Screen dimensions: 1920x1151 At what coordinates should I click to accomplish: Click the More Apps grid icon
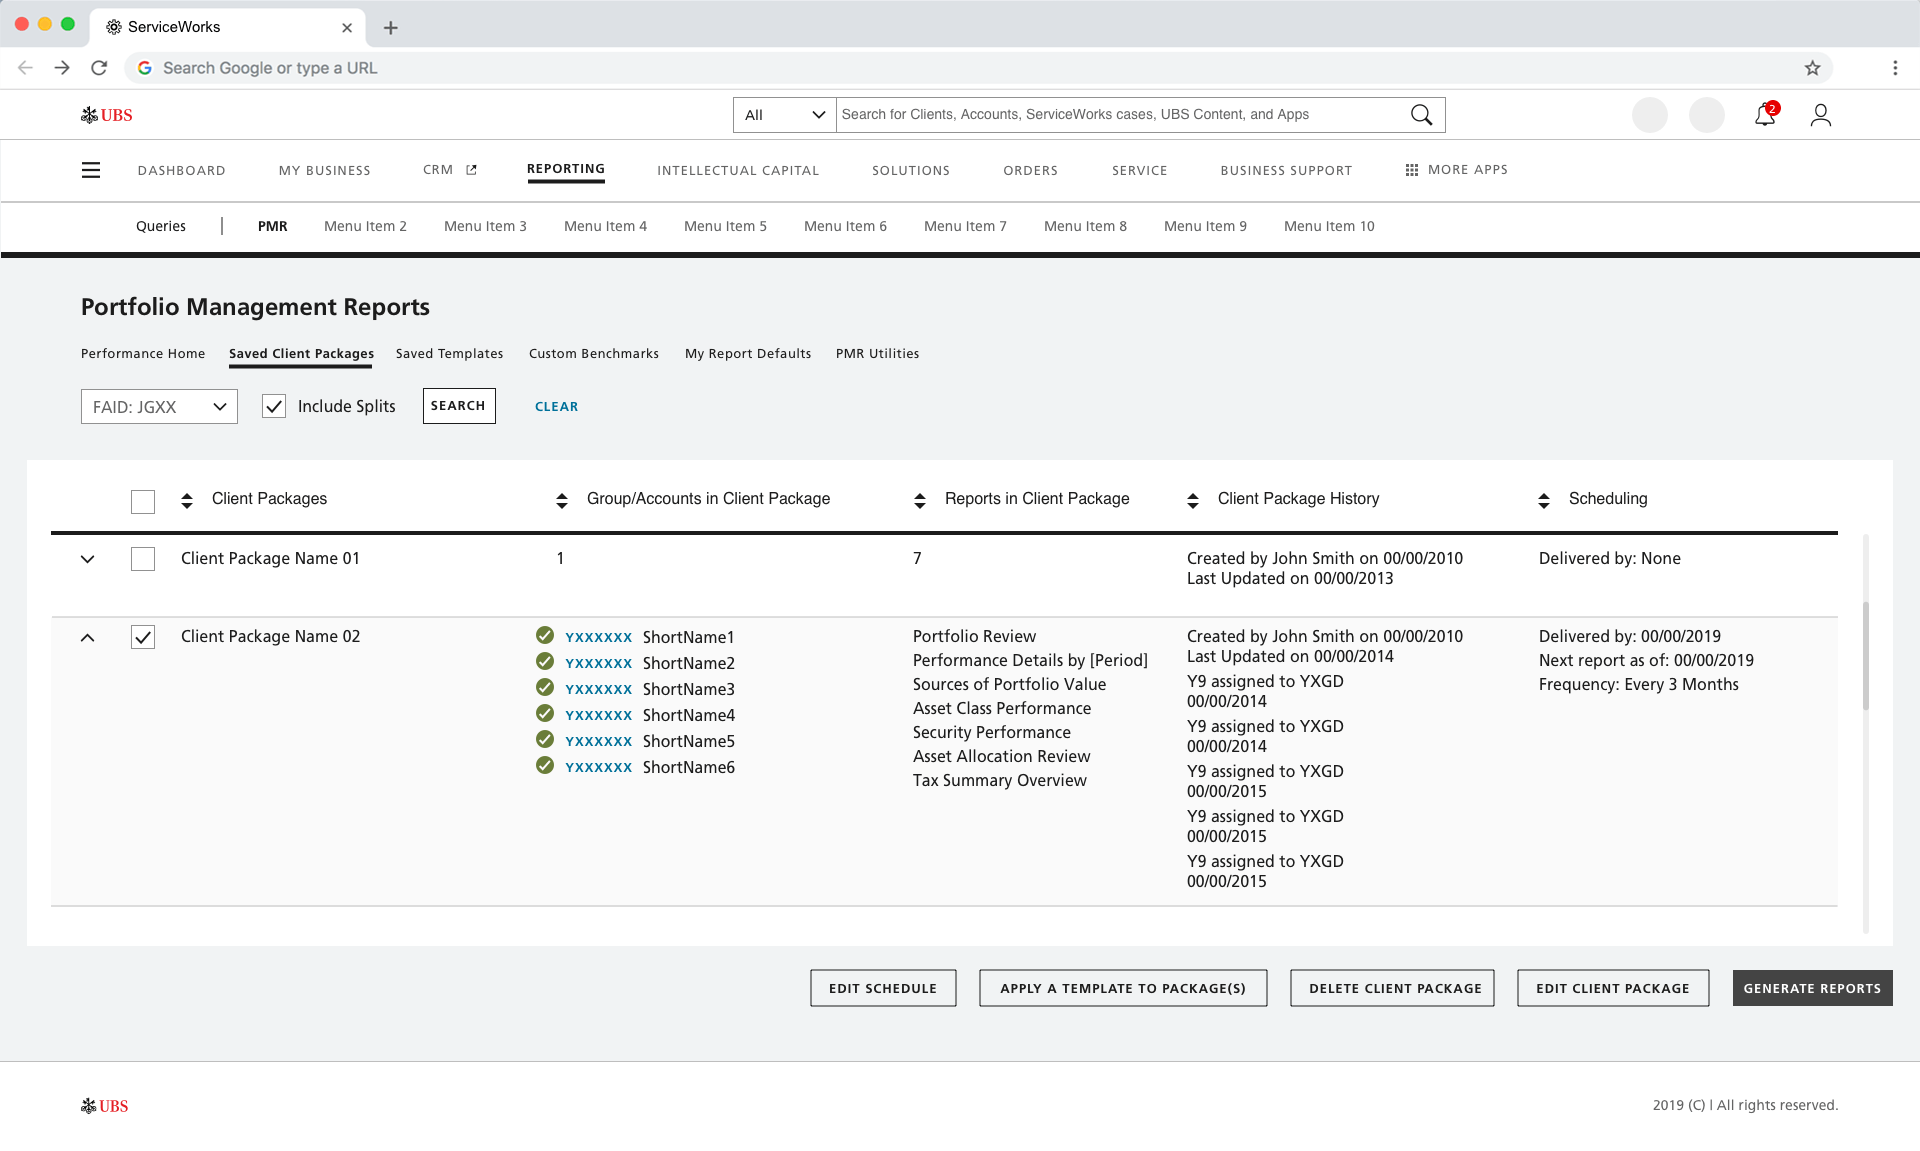1411,170
